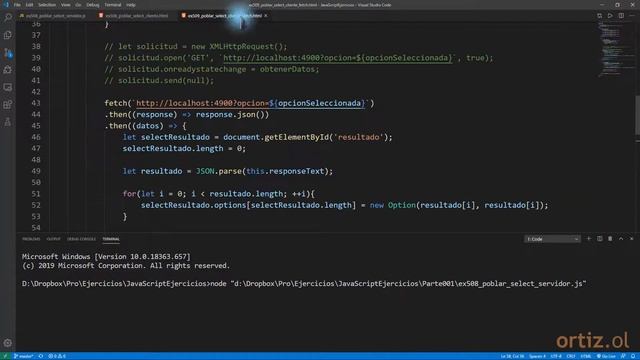This screenshot has width=640, height=360.
Task: Click 'new Option' on line 52
Action: coord(392,205)
